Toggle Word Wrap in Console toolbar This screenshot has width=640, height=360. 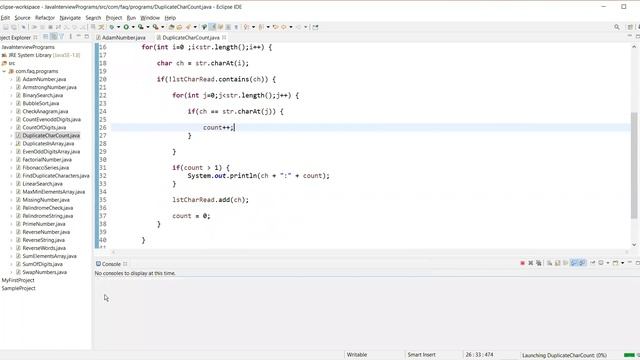click(565, 263)
